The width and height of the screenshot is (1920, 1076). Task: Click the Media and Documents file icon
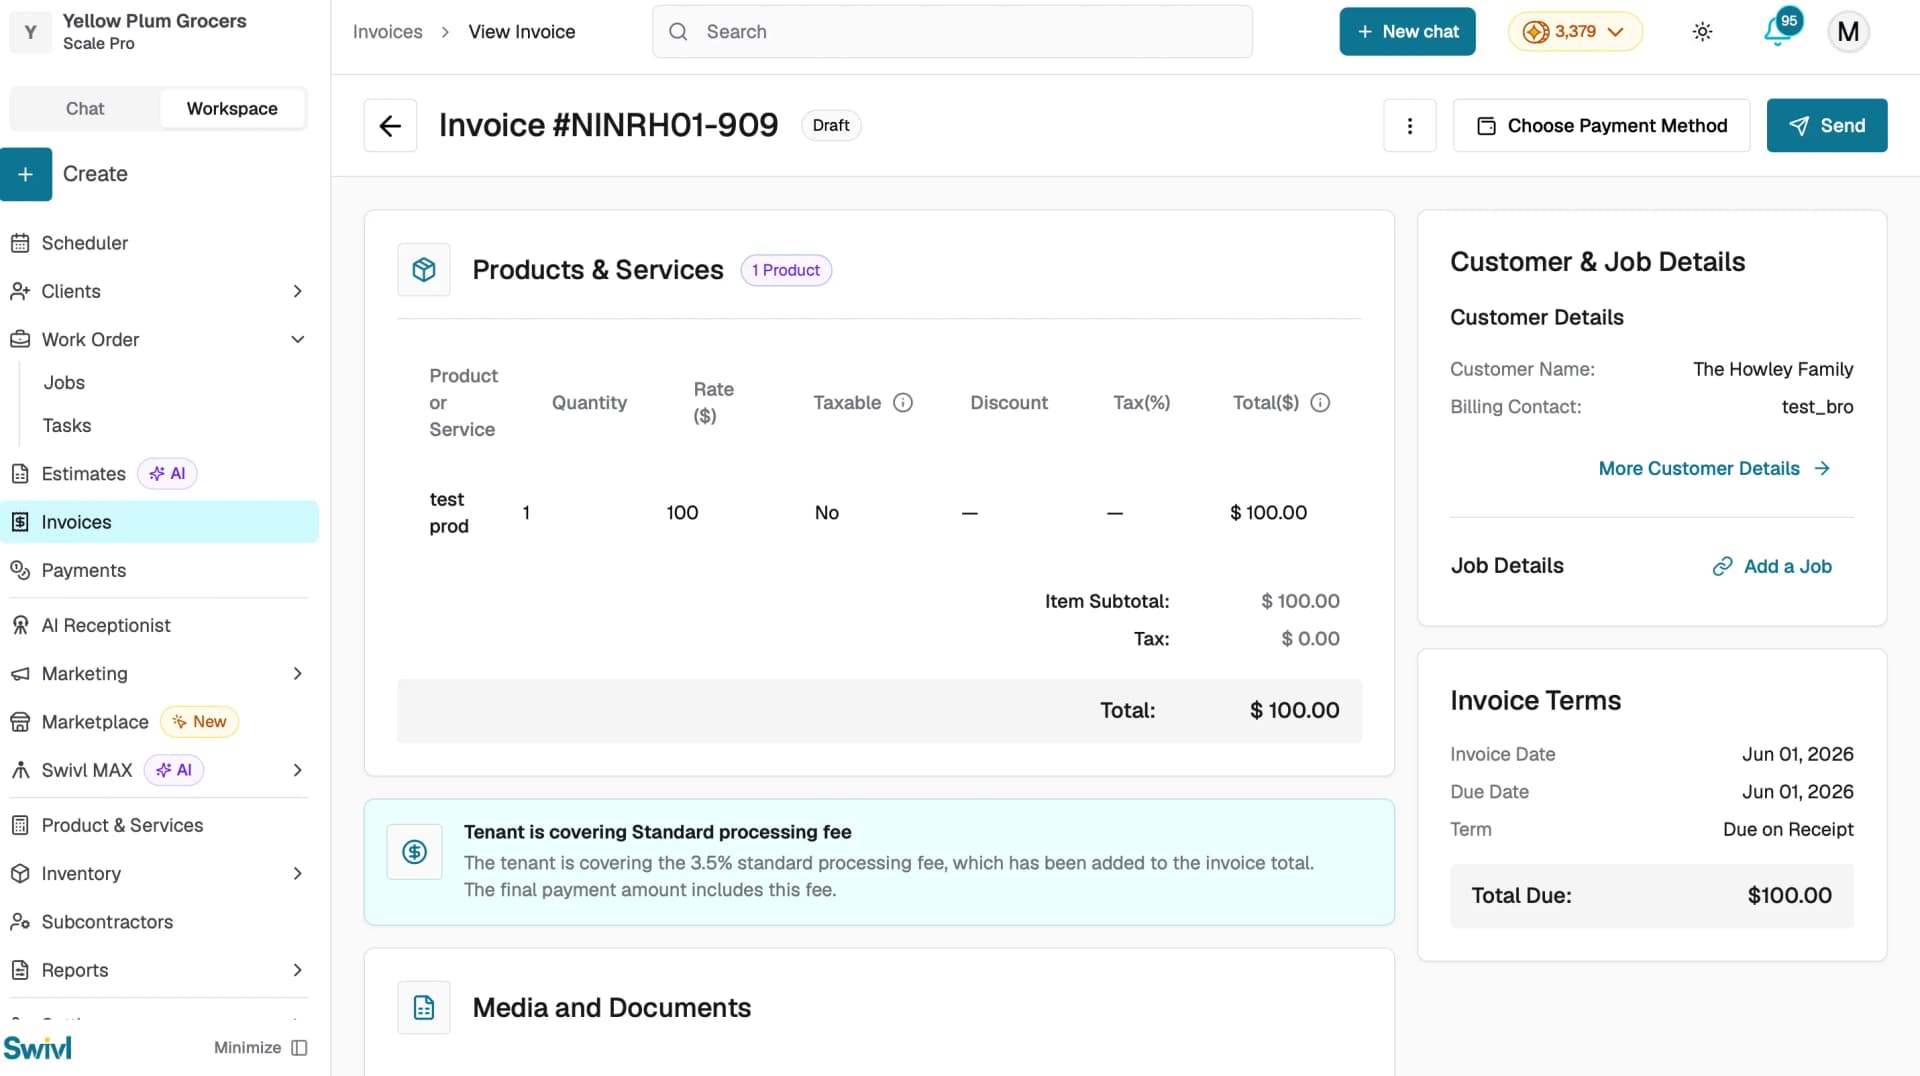[x=424, y=1007]
